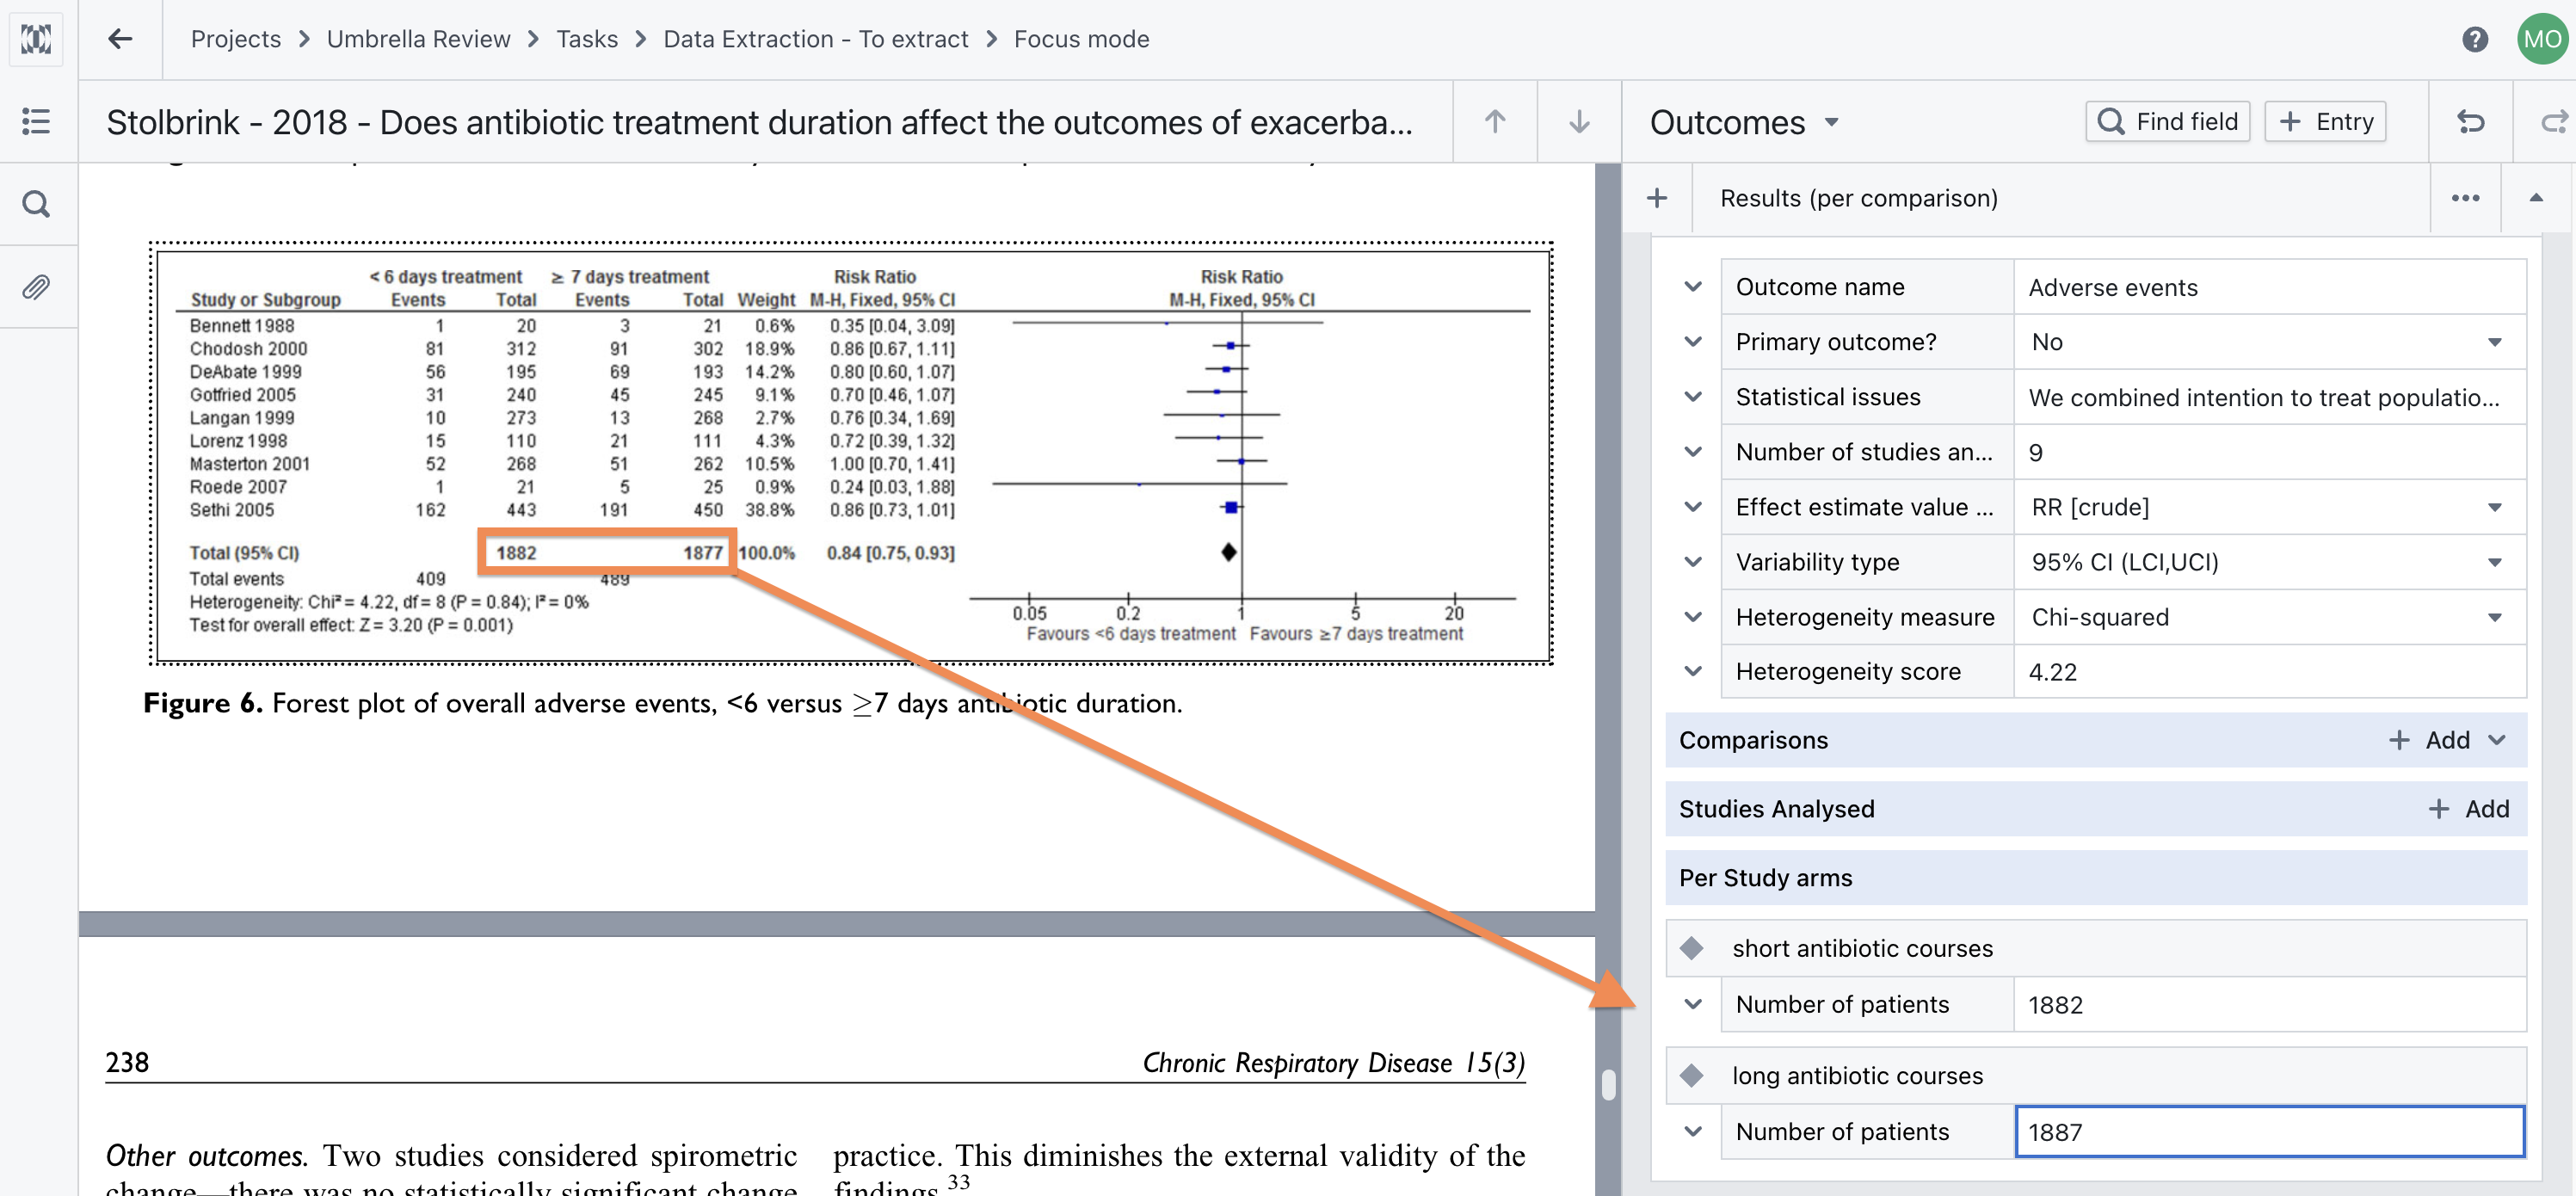Open Data Extraction - To extract breadcrumb
This screenshot has width=2576, height=1196.
pyautogui.click(x=815, y=39)
